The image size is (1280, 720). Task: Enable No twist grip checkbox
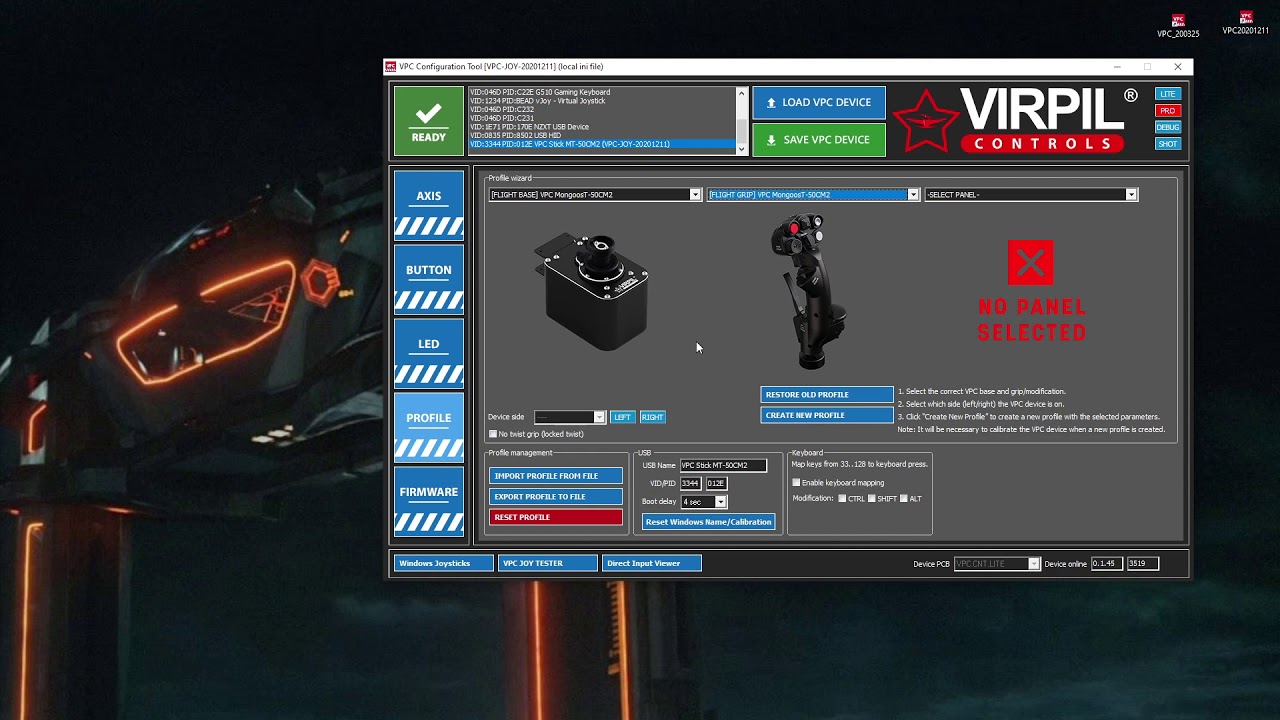[x=493, y=434]
